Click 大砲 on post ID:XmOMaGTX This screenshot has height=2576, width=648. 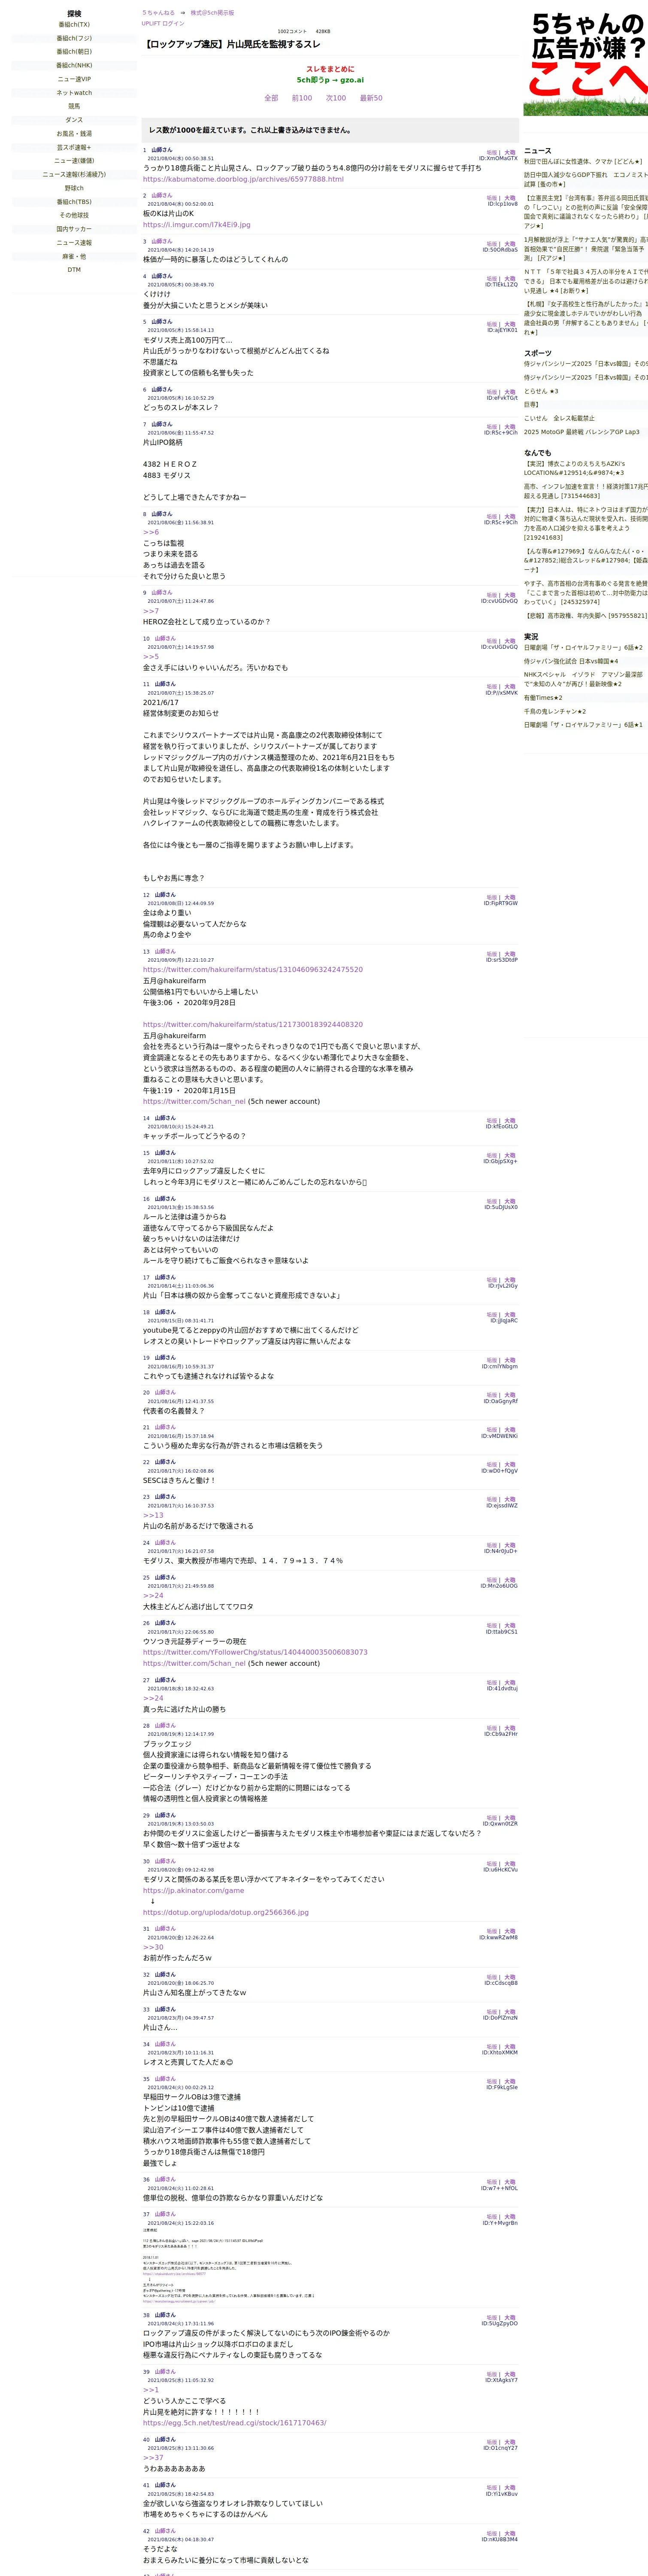click(x=510, y=153)
